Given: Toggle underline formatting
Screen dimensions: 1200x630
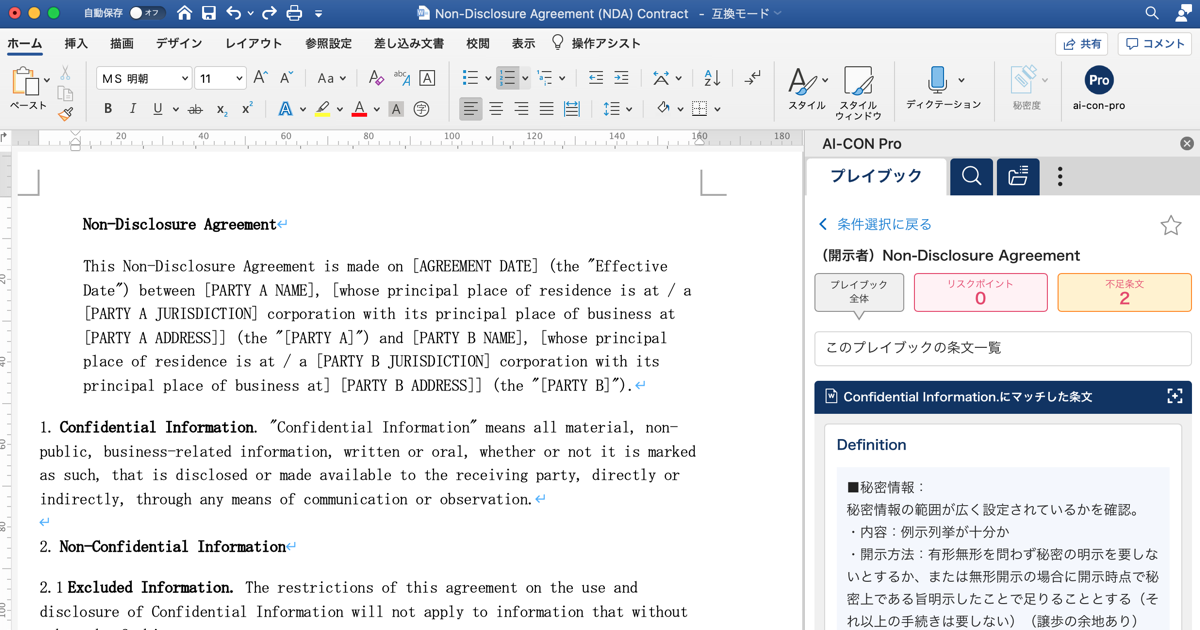Looking at the screenshot, I should (x=157, y=109).
